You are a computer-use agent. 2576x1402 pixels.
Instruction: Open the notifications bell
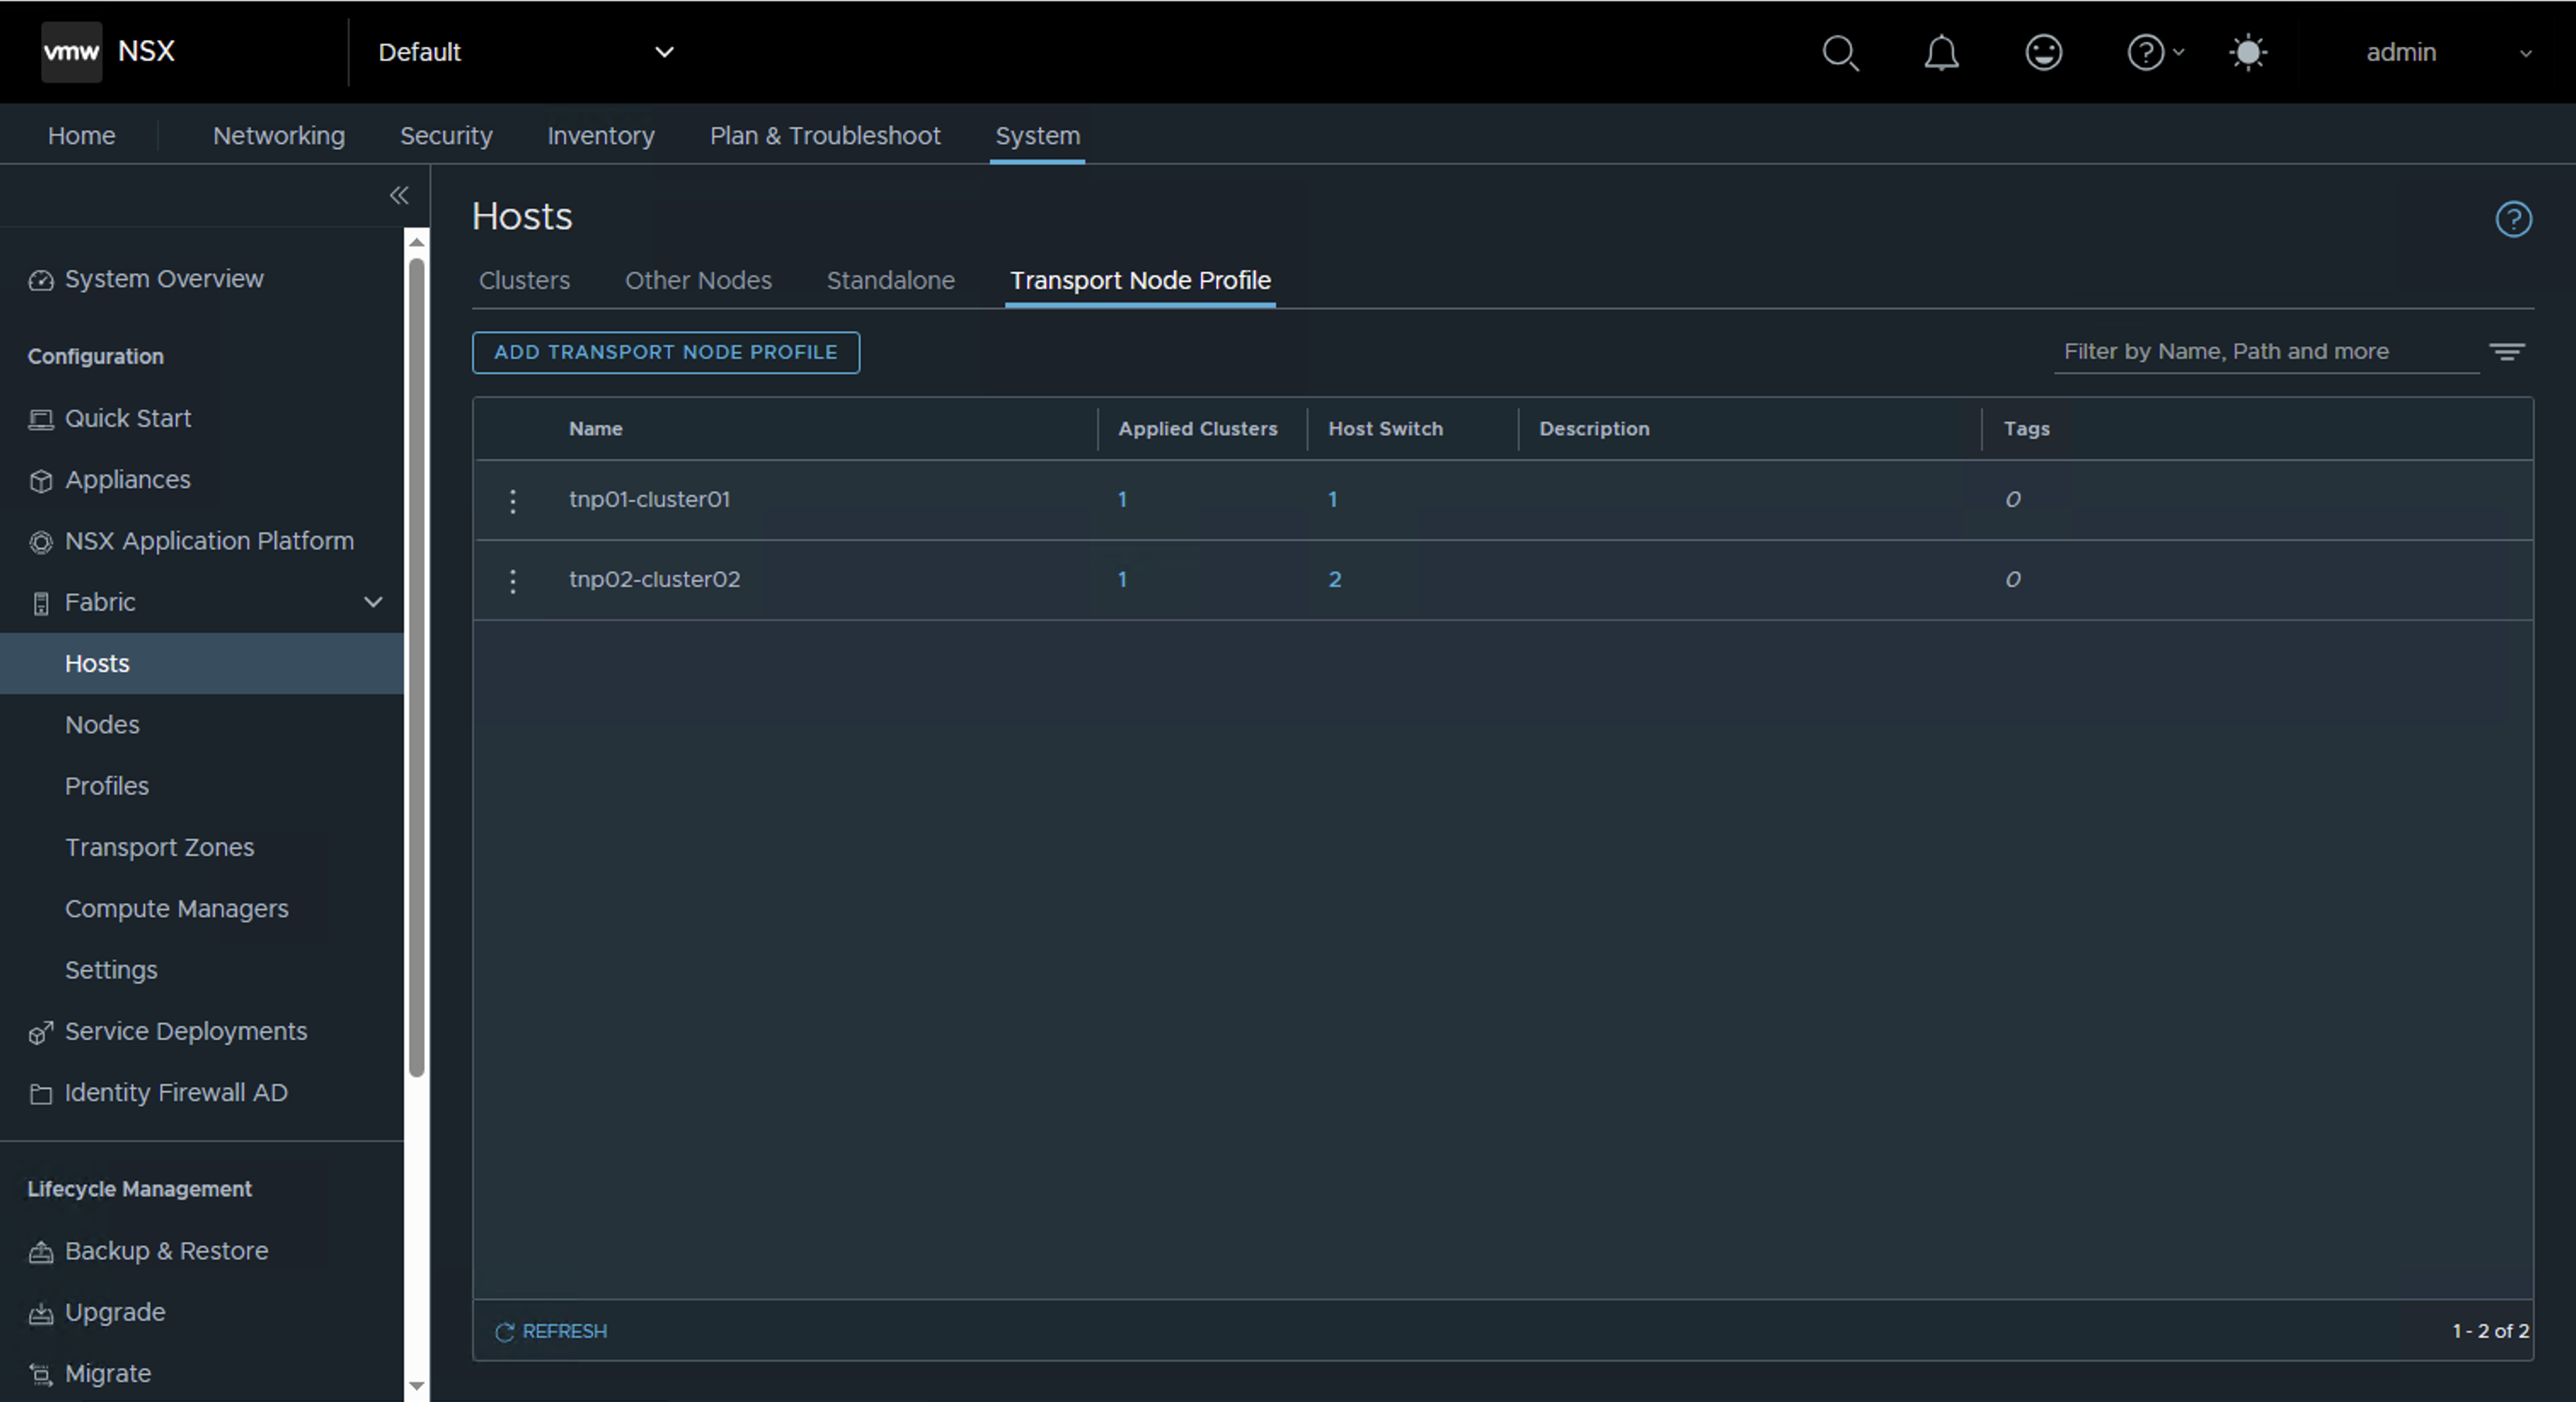[1941, 52]
